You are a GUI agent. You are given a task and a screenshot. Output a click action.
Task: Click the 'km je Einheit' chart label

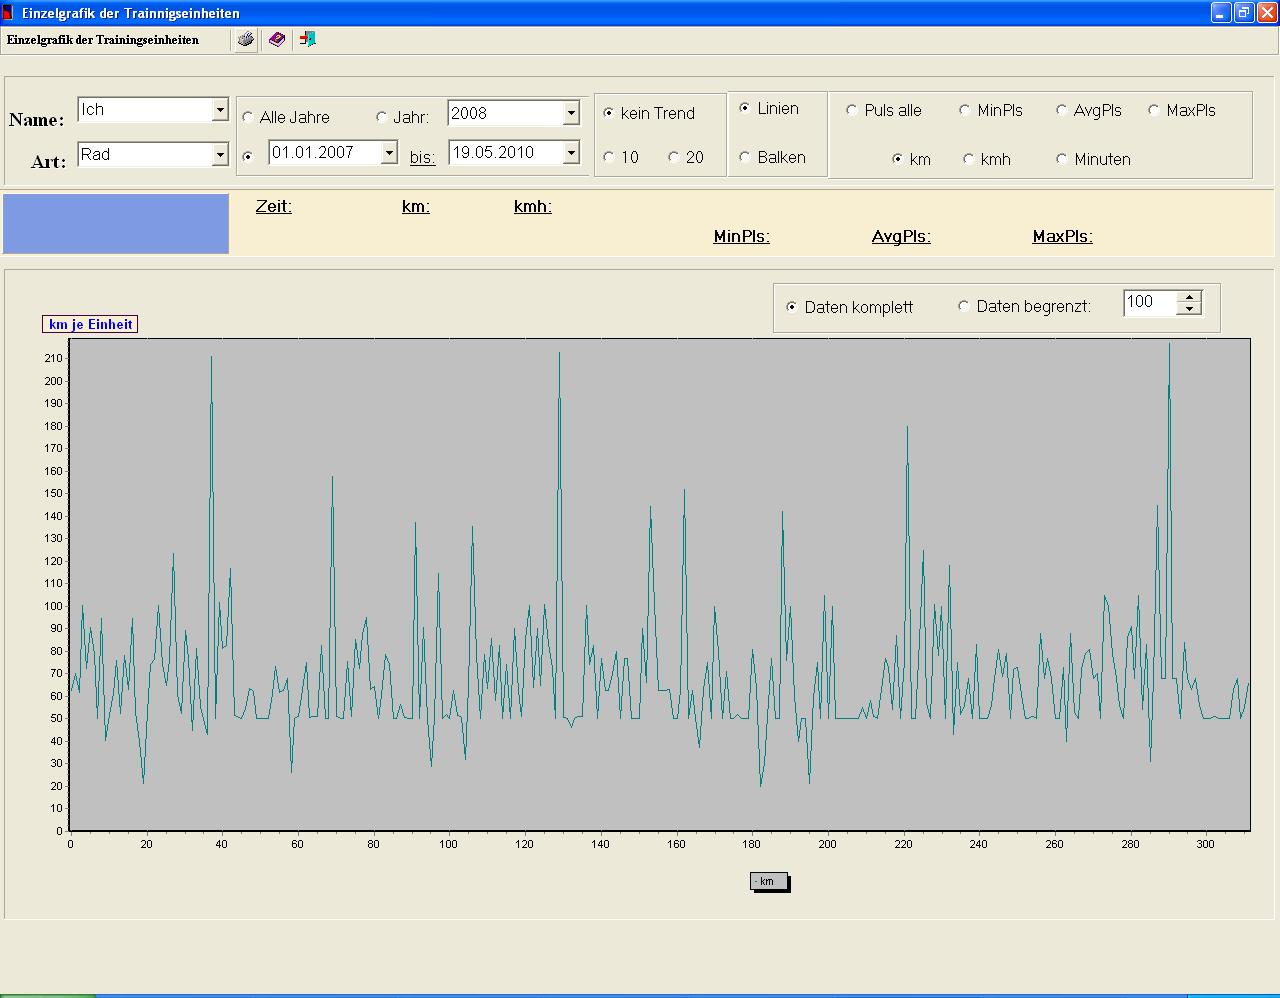(90, 324)
